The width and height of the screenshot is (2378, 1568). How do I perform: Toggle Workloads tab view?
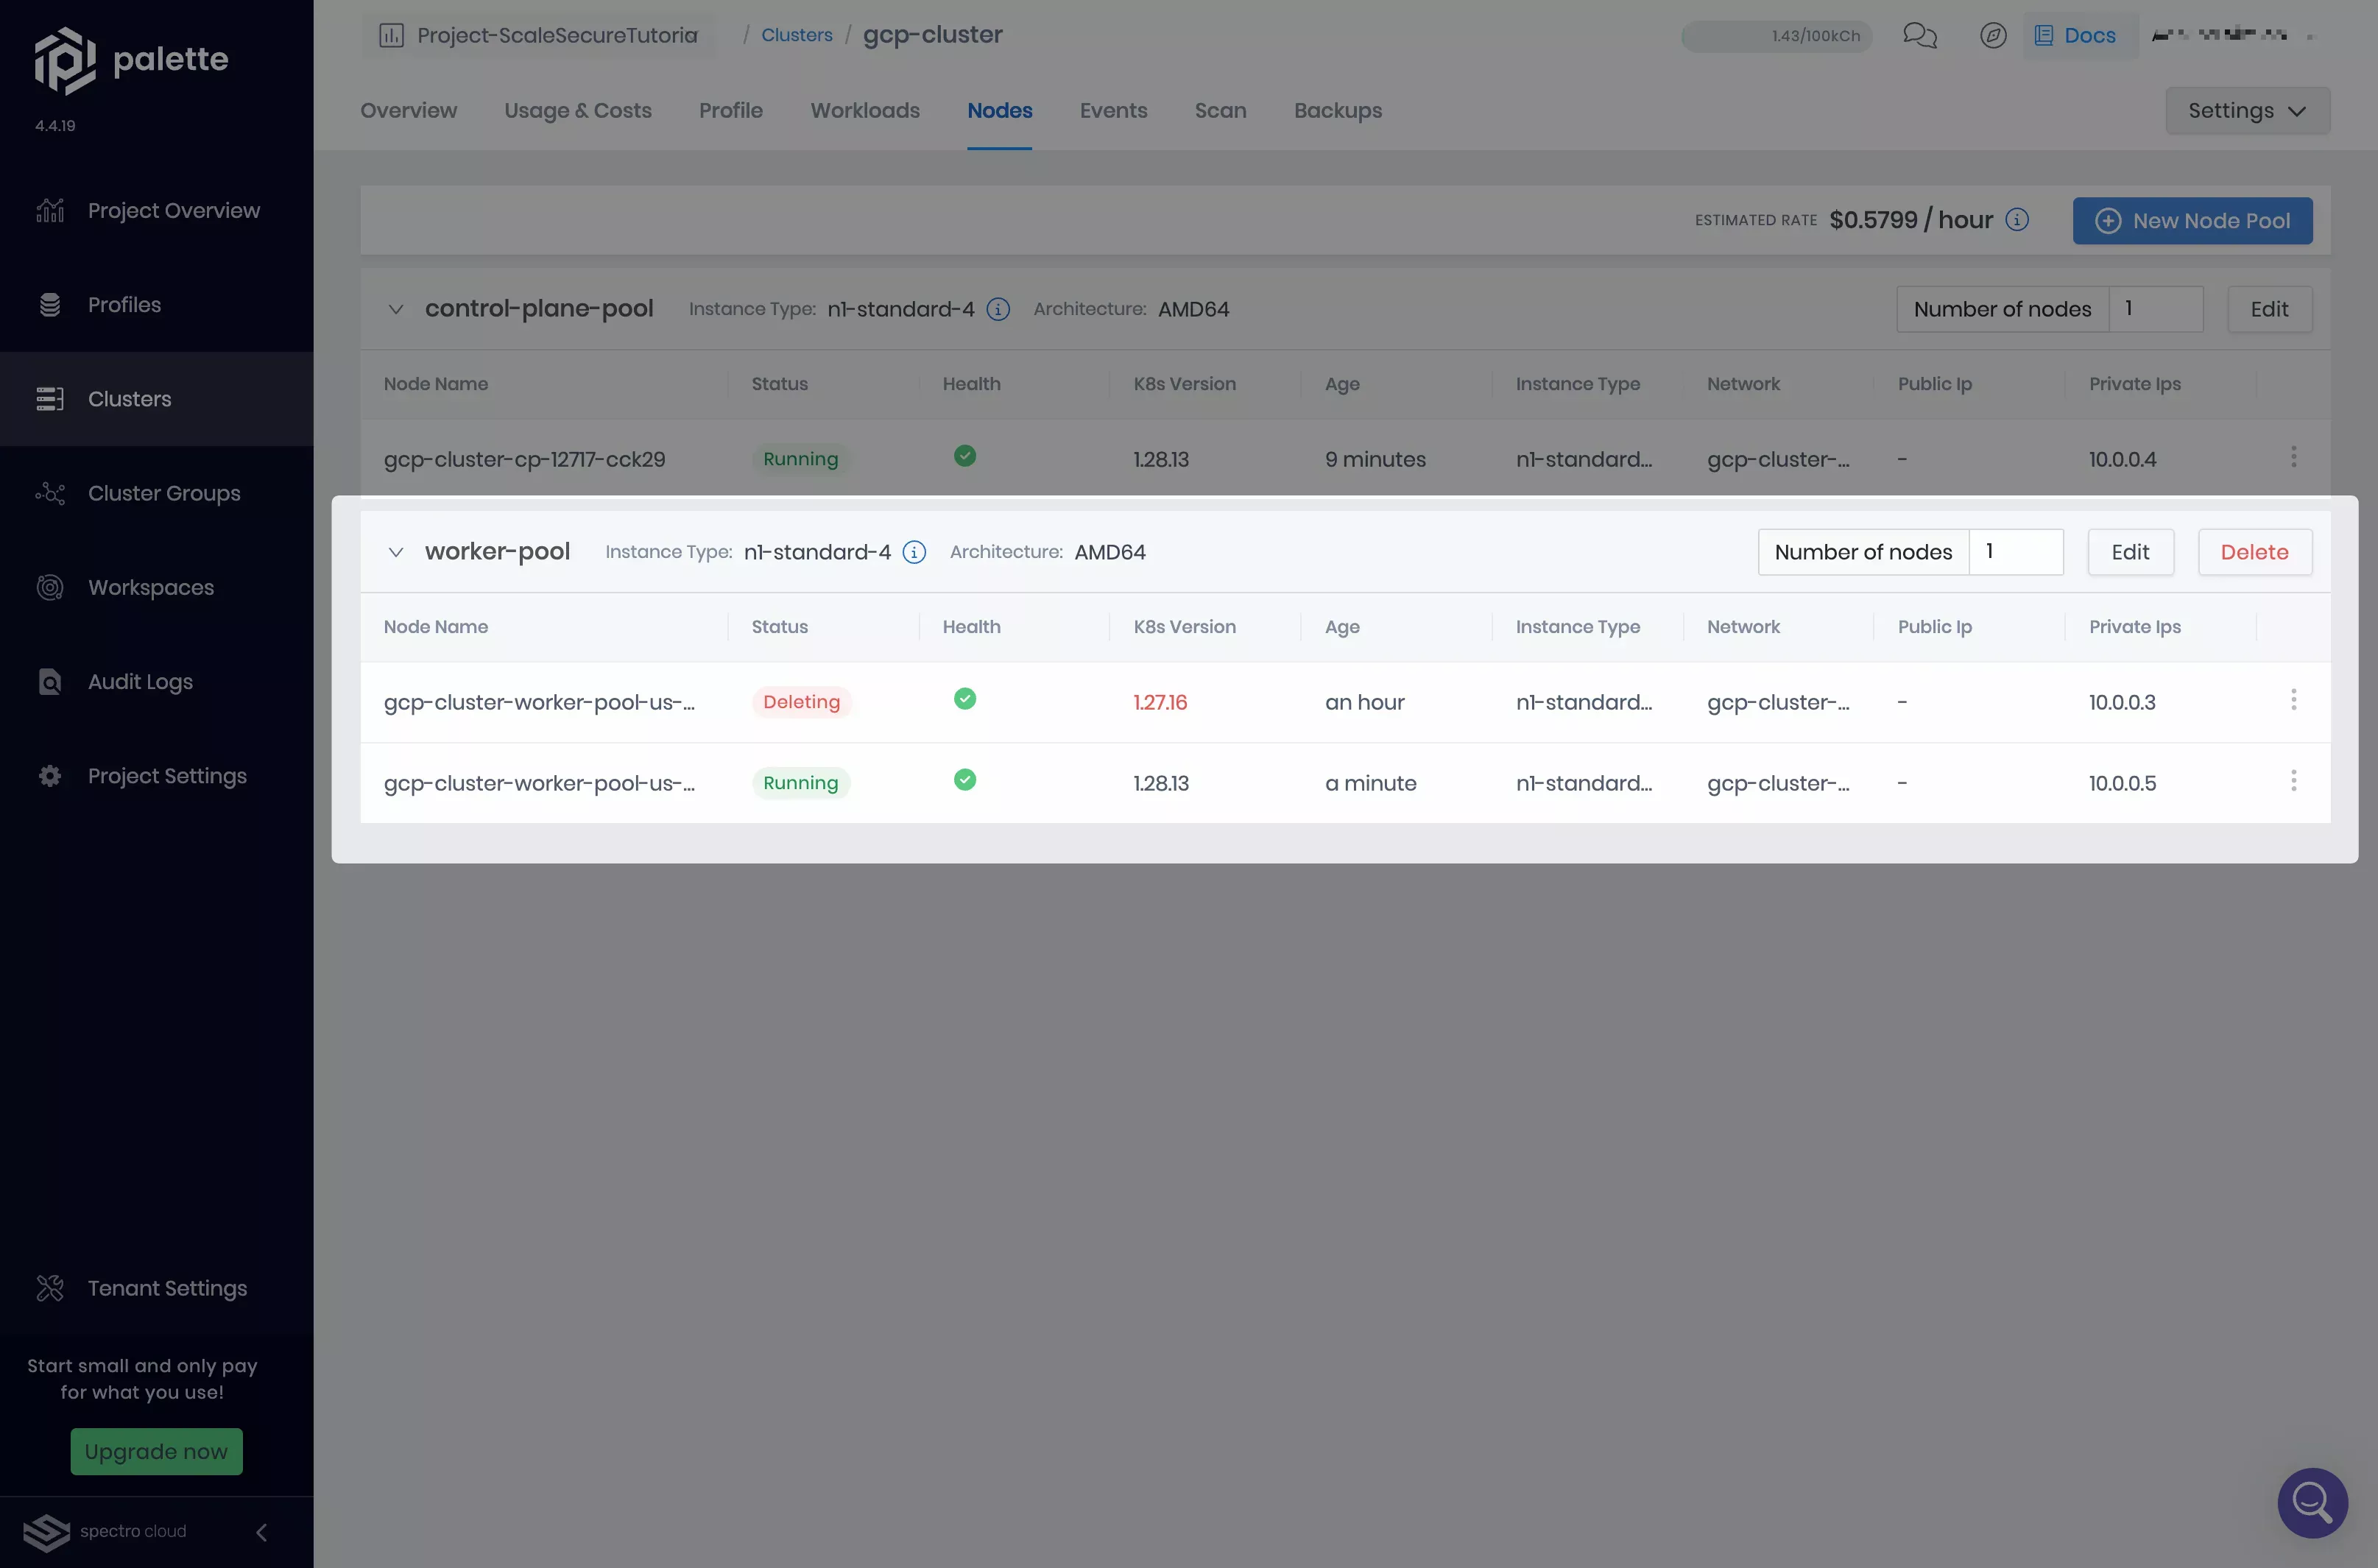[864, 110]
